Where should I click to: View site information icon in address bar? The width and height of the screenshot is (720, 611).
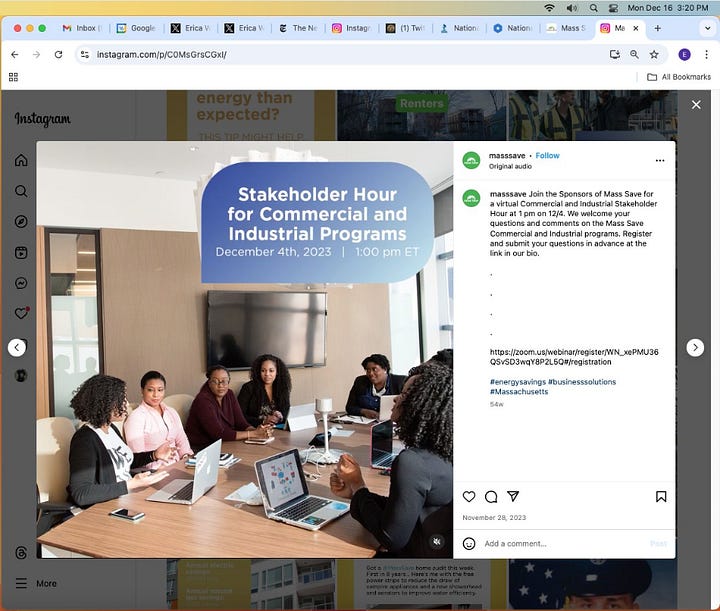pos(84,55)
